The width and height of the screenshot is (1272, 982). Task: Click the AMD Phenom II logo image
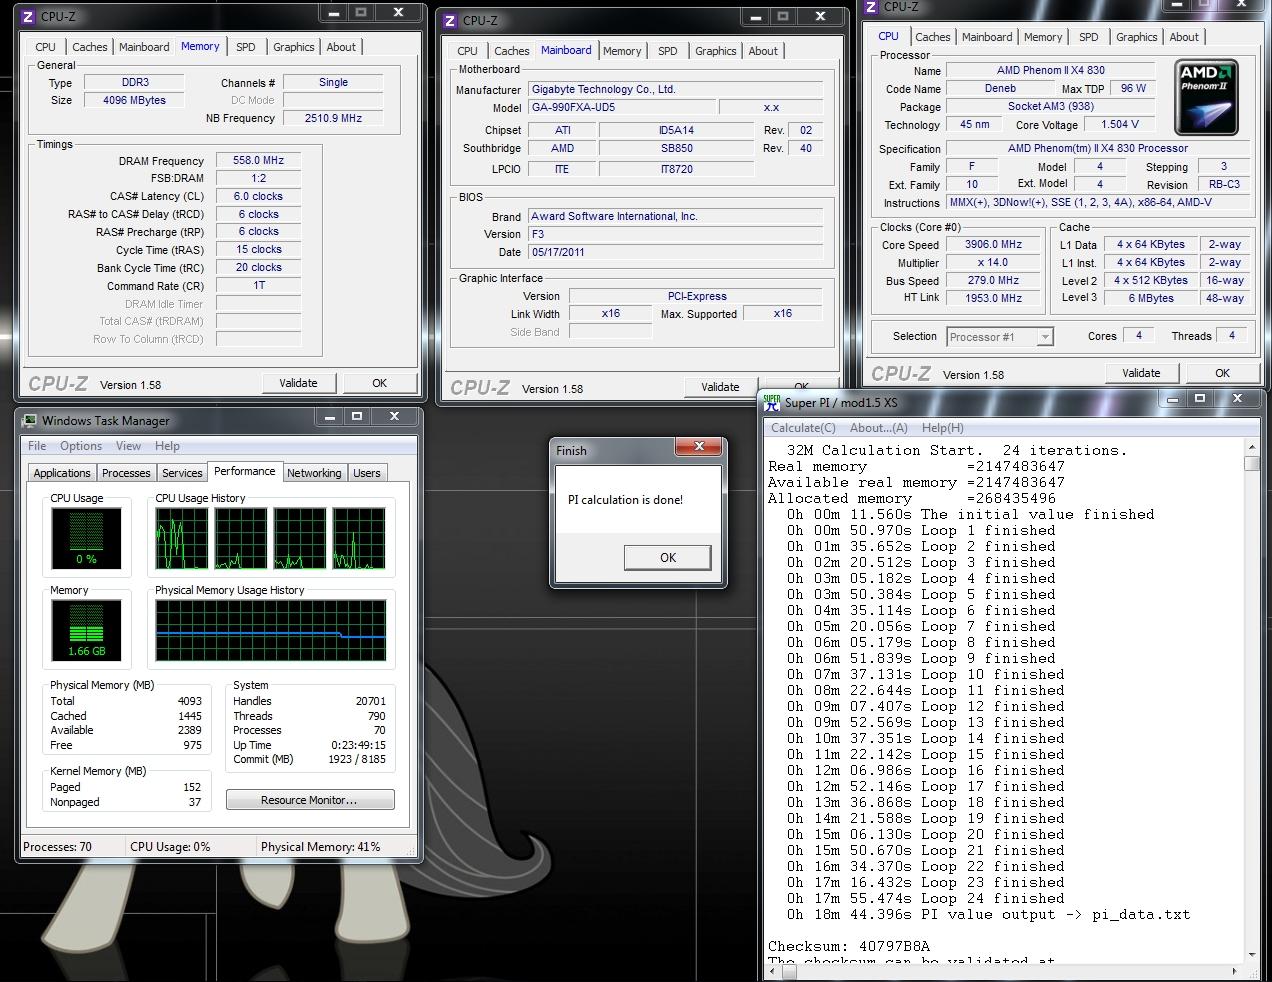(1208, 97)
